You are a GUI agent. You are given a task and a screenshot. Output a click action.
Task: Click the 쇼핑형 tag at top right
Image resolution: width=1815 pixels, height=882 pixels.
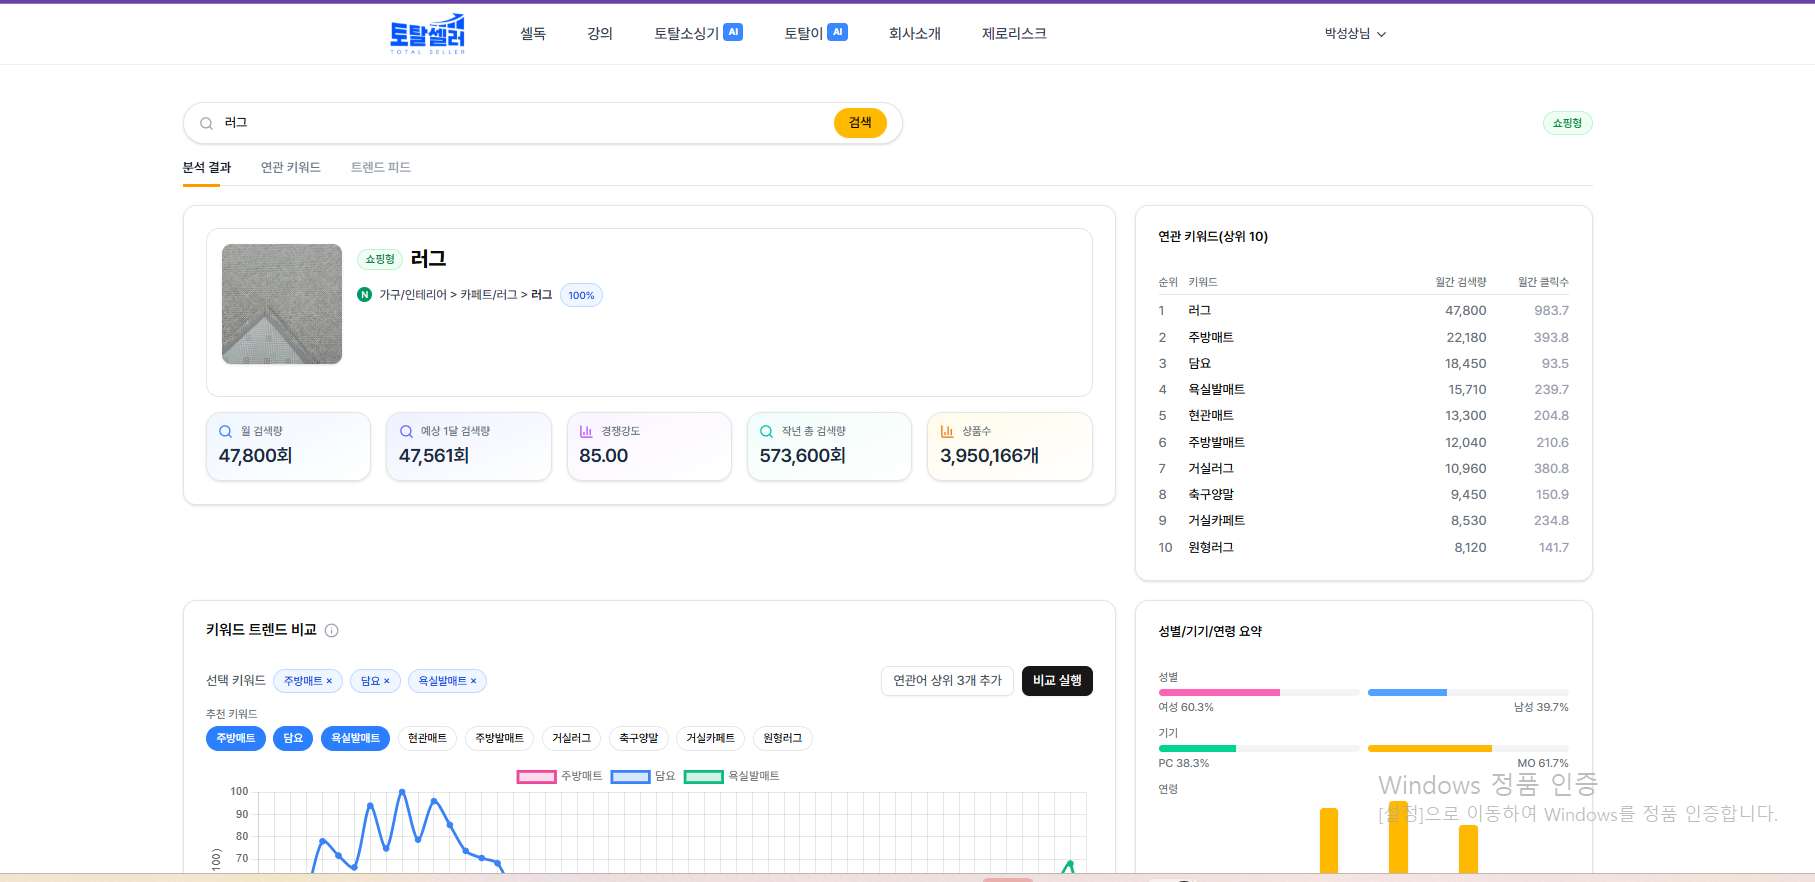tap(1567, 123)
